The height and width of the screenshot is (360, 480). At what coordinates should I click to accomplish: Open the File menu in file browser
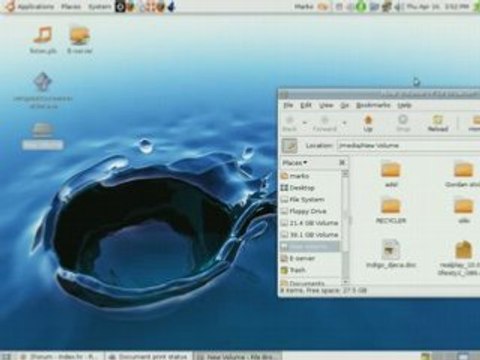coord(288,105)
